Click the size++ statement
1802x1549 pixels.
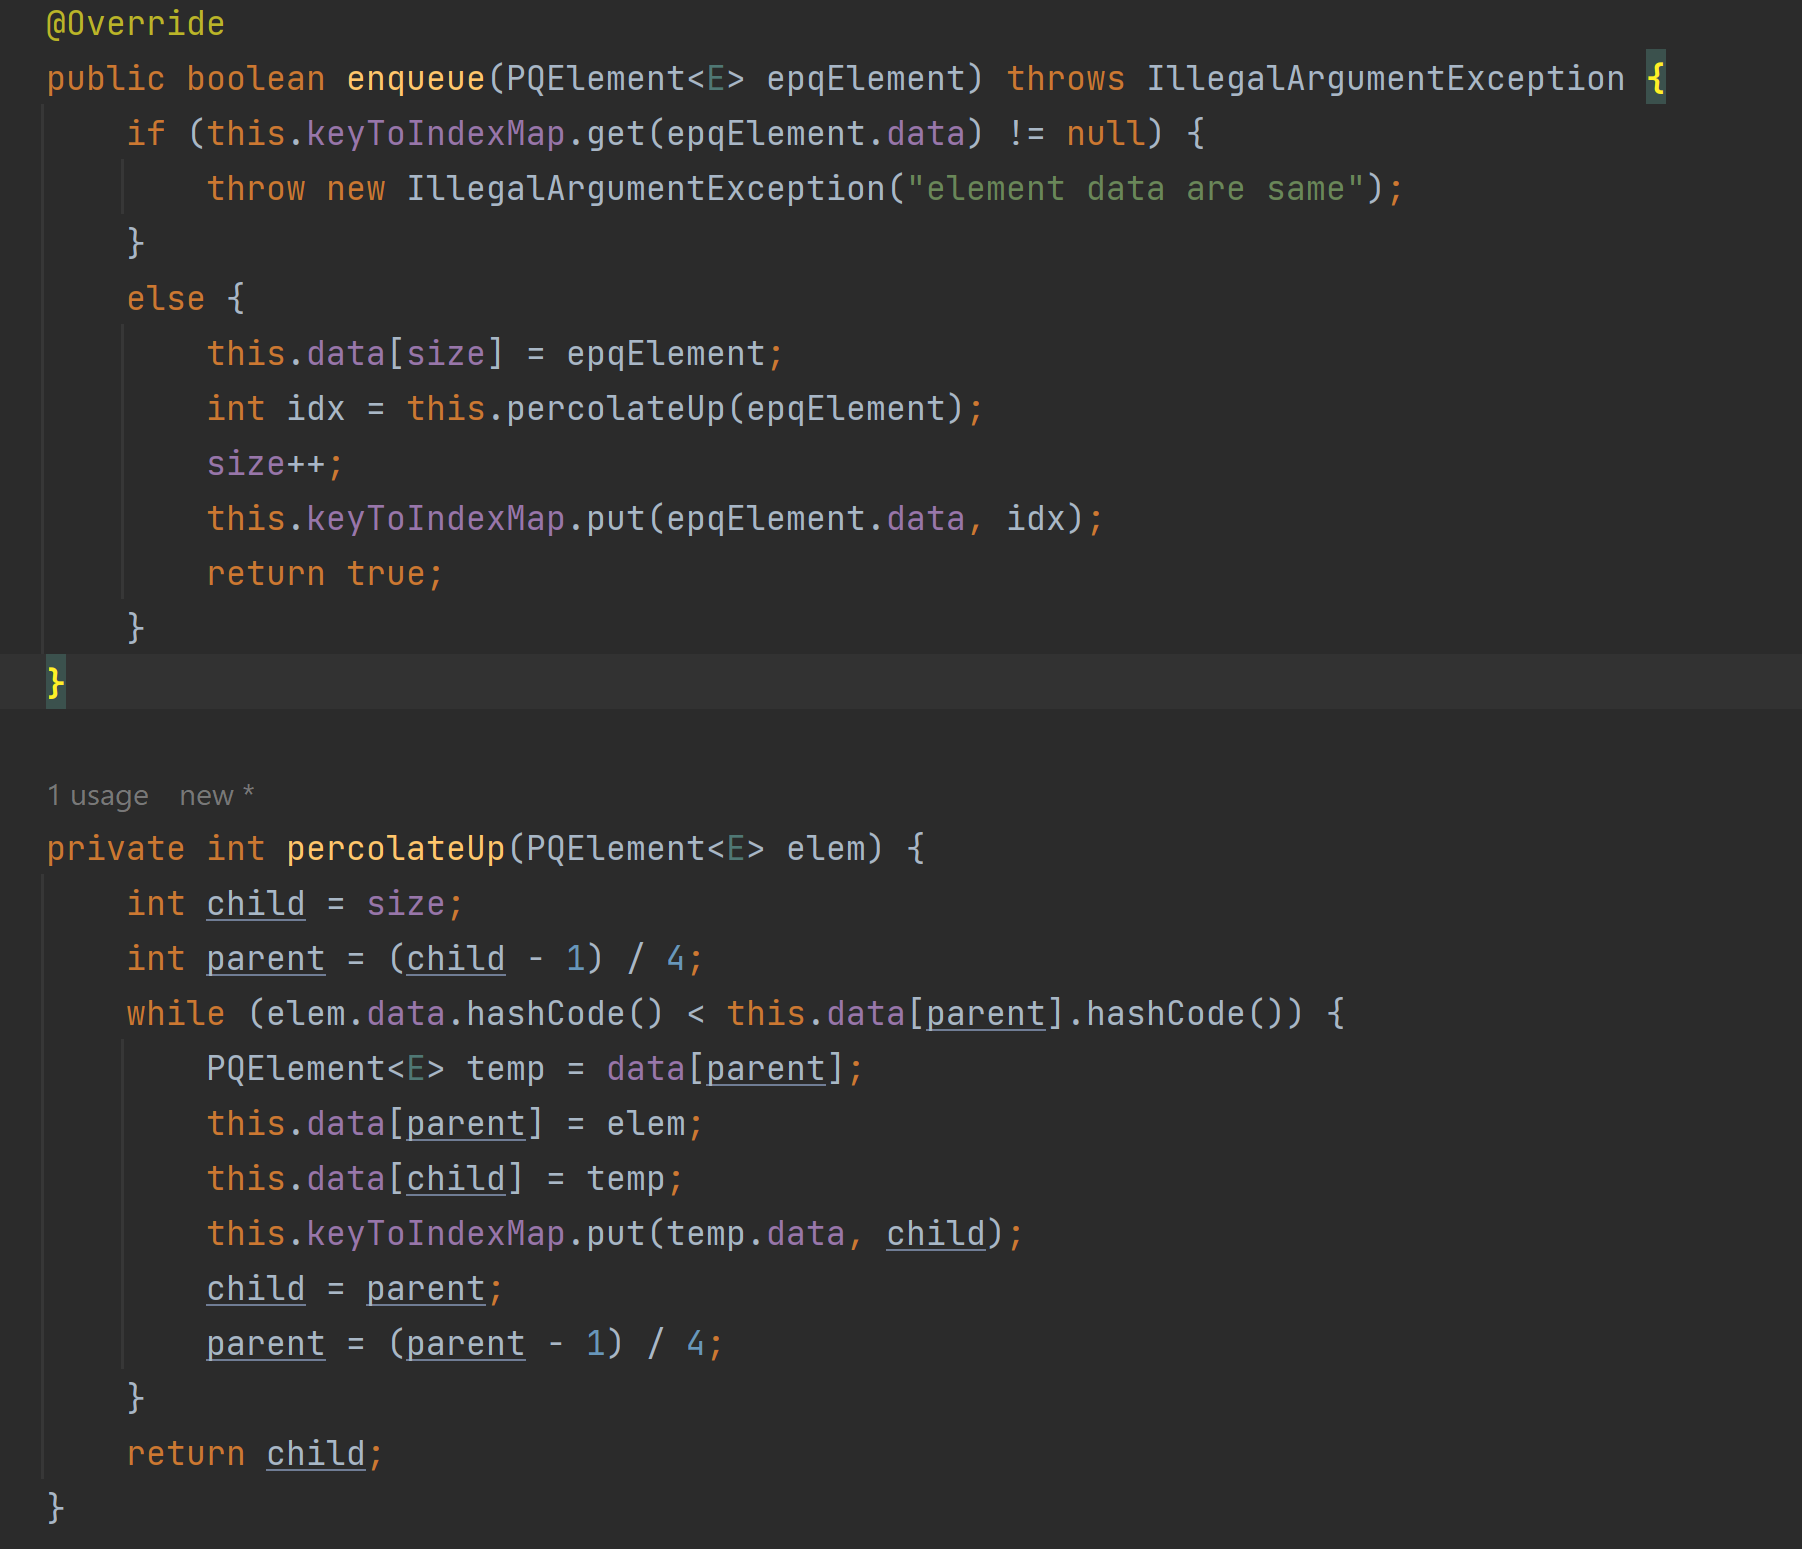274,464
